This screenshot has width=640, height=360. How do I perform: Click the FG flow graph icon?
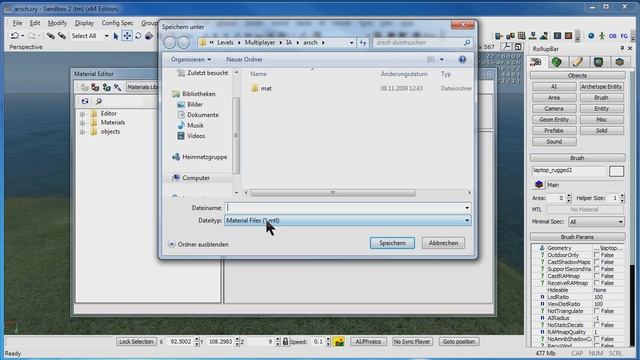(x=624, y=36)
